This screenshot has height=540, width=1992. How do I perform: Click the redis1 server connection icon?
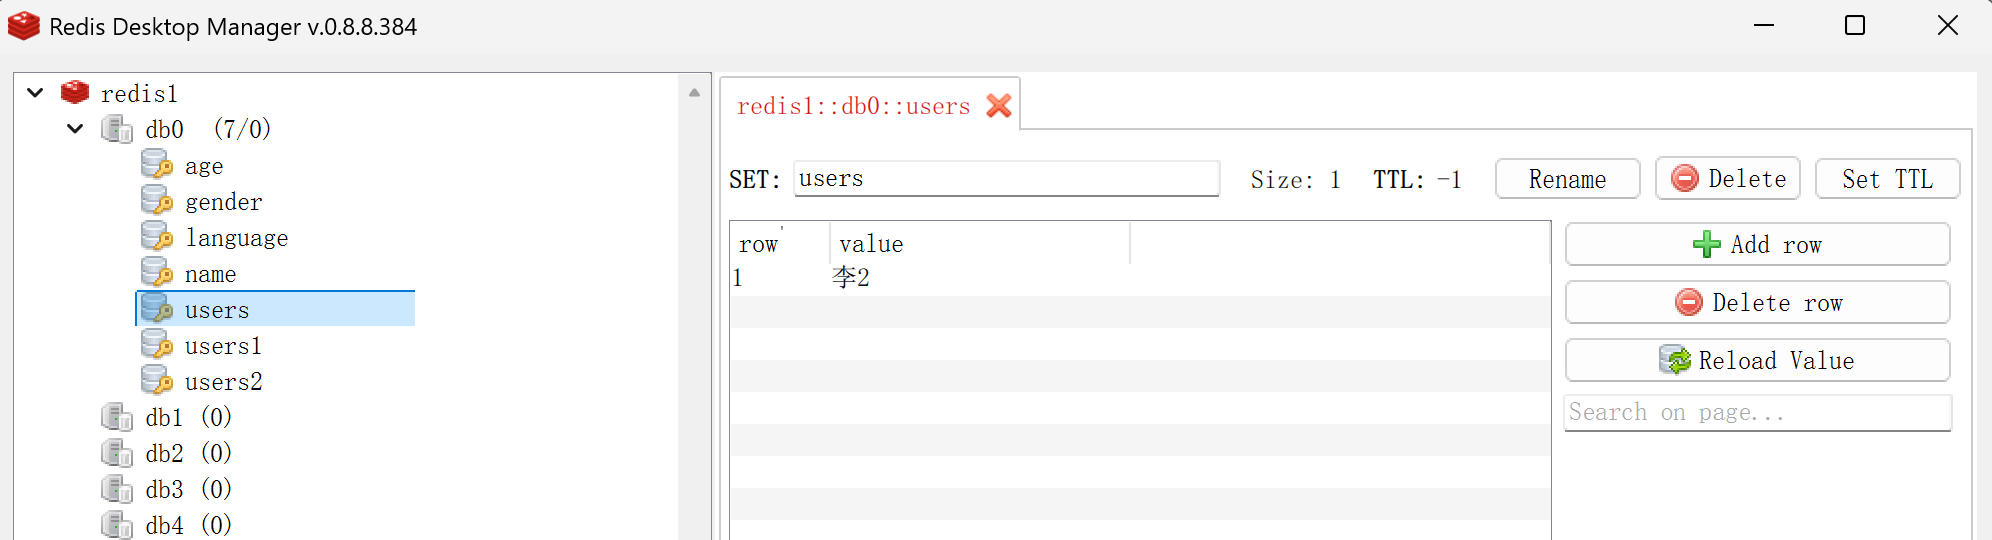75,93
